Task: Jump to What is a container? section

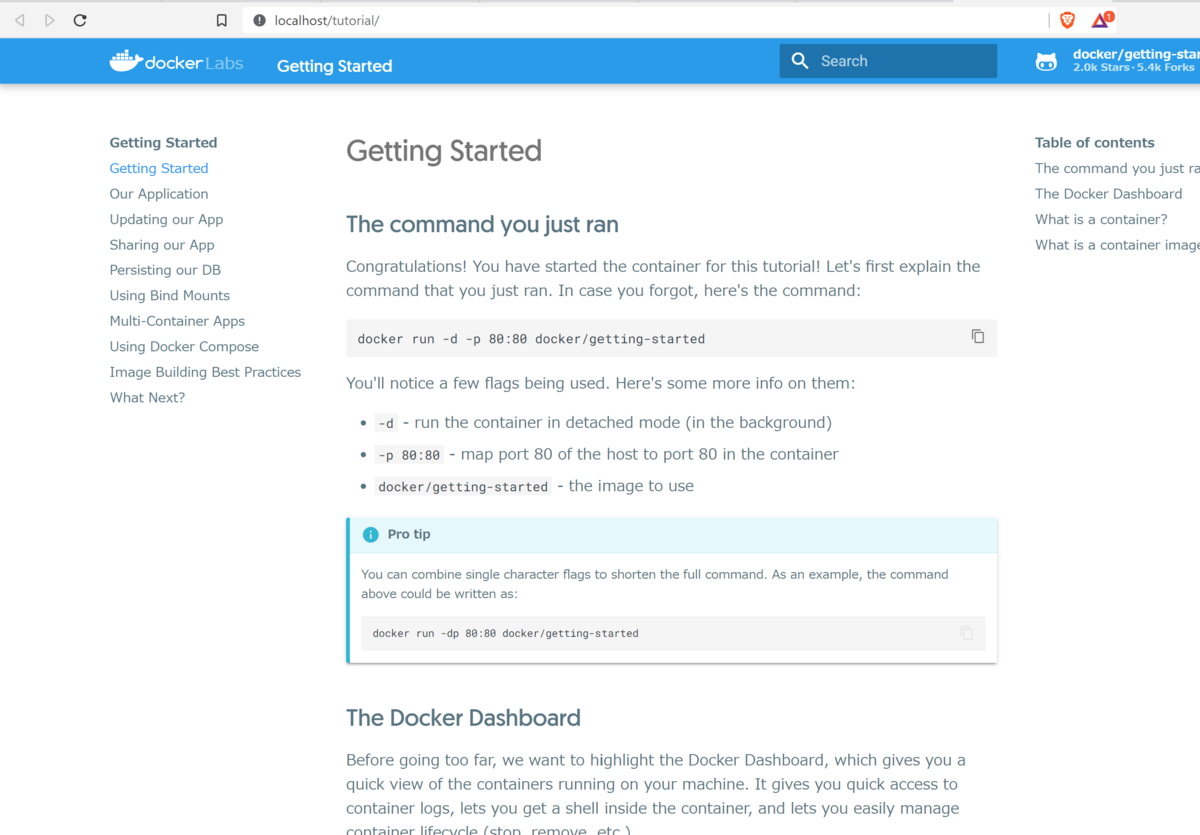Action: coord(1101,219)
